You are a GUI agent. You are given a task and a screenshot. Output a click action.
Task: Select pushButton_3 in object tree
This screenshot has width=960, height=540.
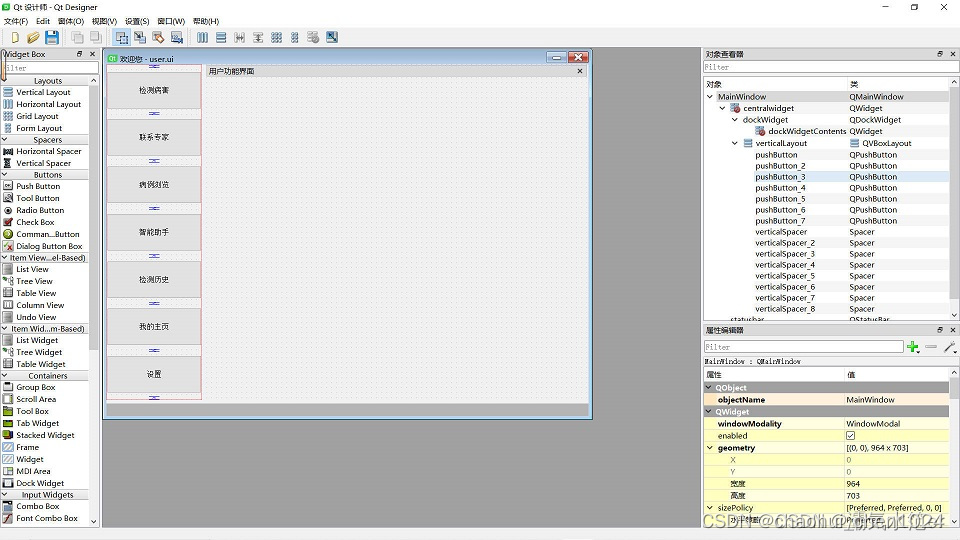[x=780, y=177]
